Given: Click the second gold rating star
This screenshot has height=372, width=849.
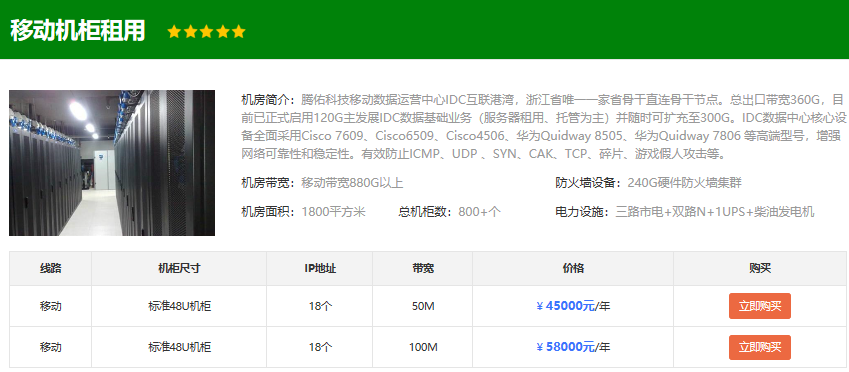Looking at the screenshot, I should 190,32.
